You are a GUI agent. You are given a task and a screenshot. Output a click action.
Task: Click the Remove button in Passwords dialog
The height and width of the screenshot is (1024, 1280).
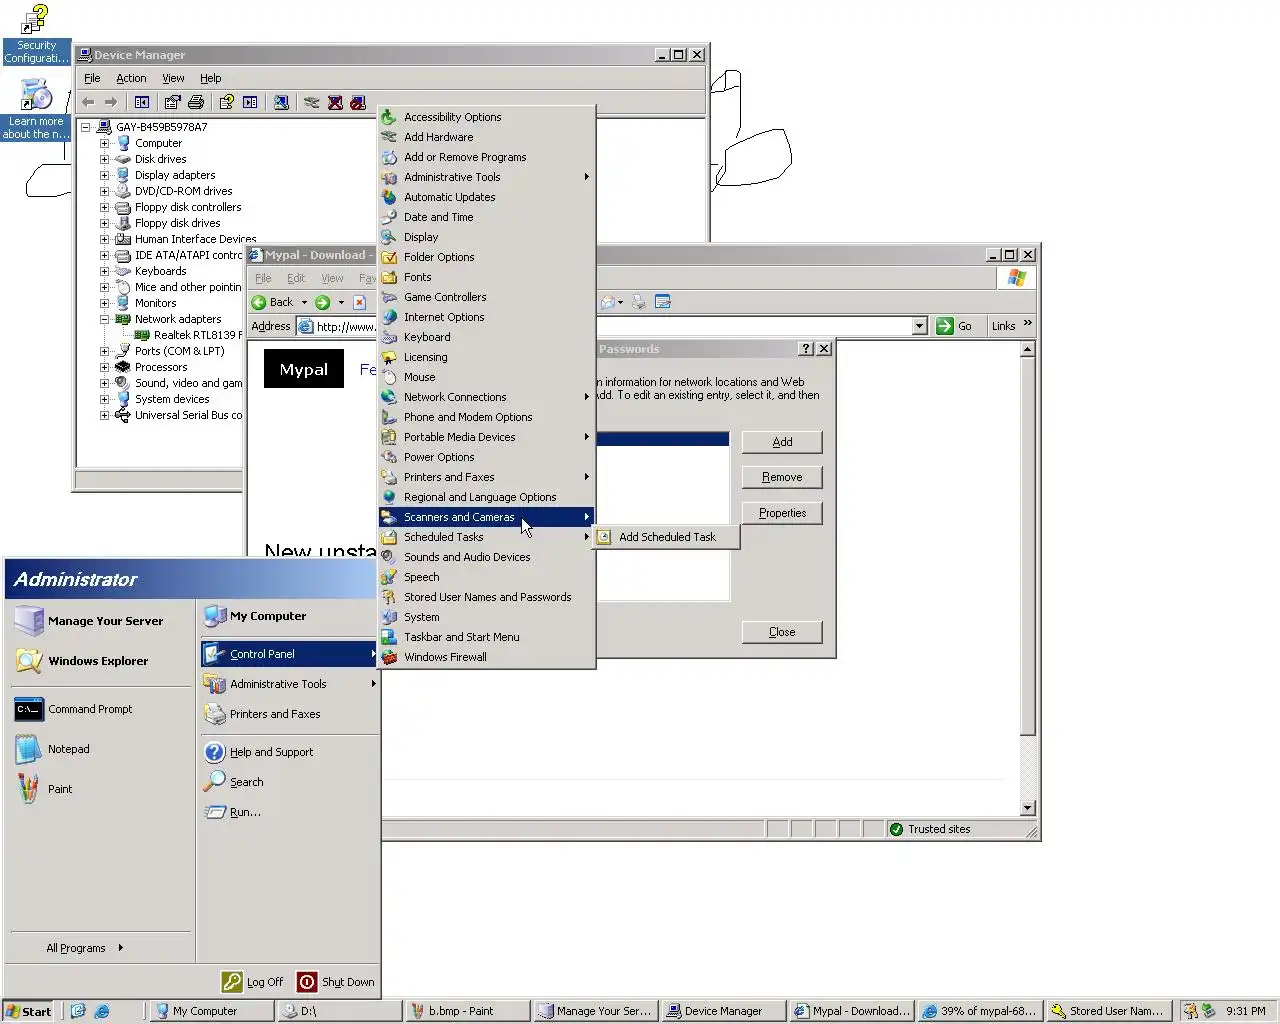(782, 477)
